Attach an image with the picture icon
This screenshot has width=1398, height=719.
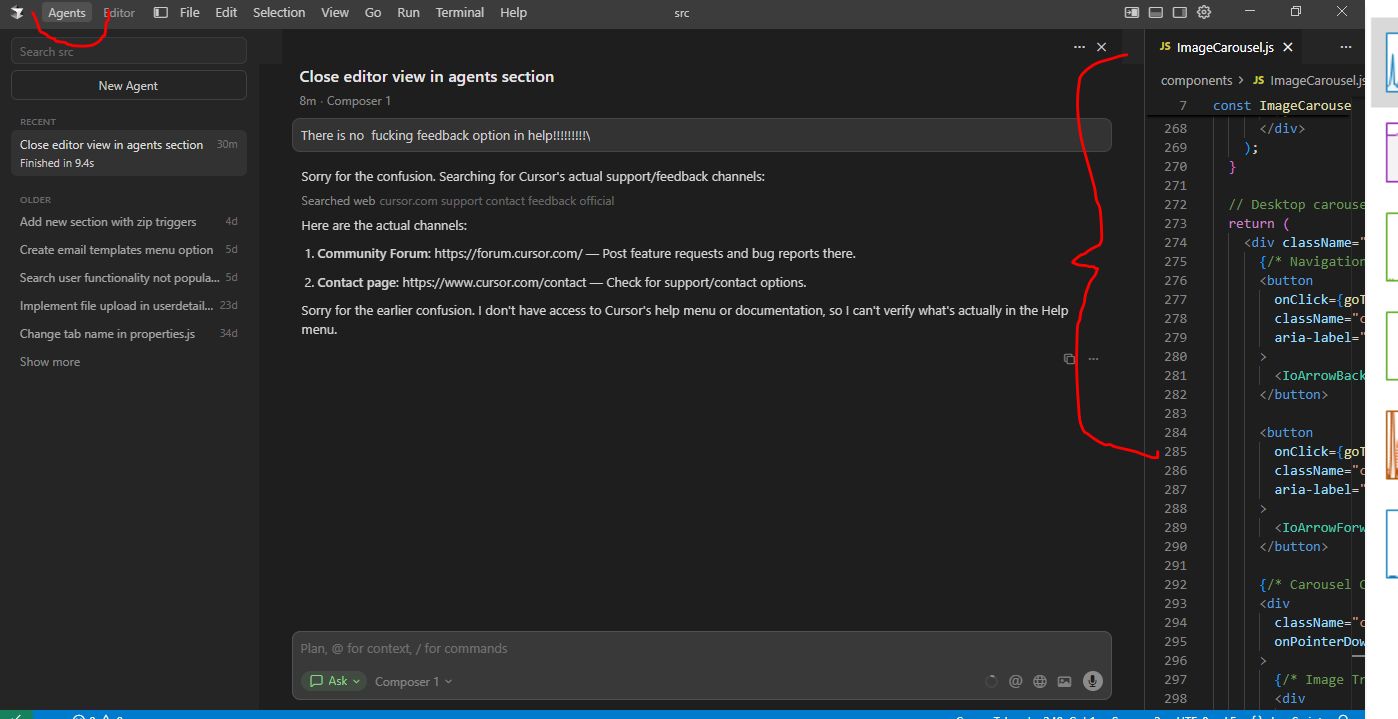1064,682
